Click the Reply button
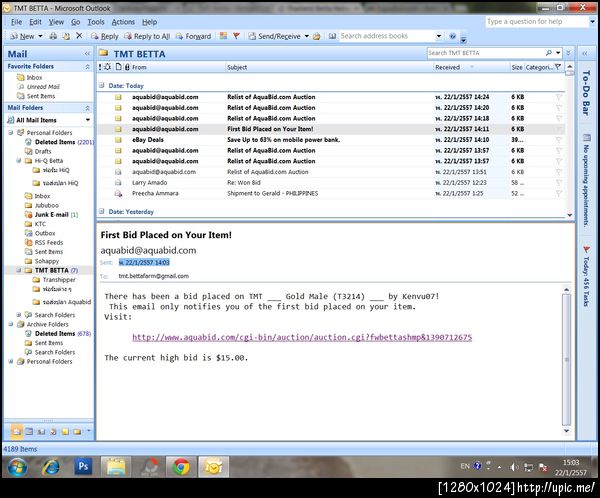Image resolution: width=600 pixels, height=498 pixels. click(x=105, y=36)
